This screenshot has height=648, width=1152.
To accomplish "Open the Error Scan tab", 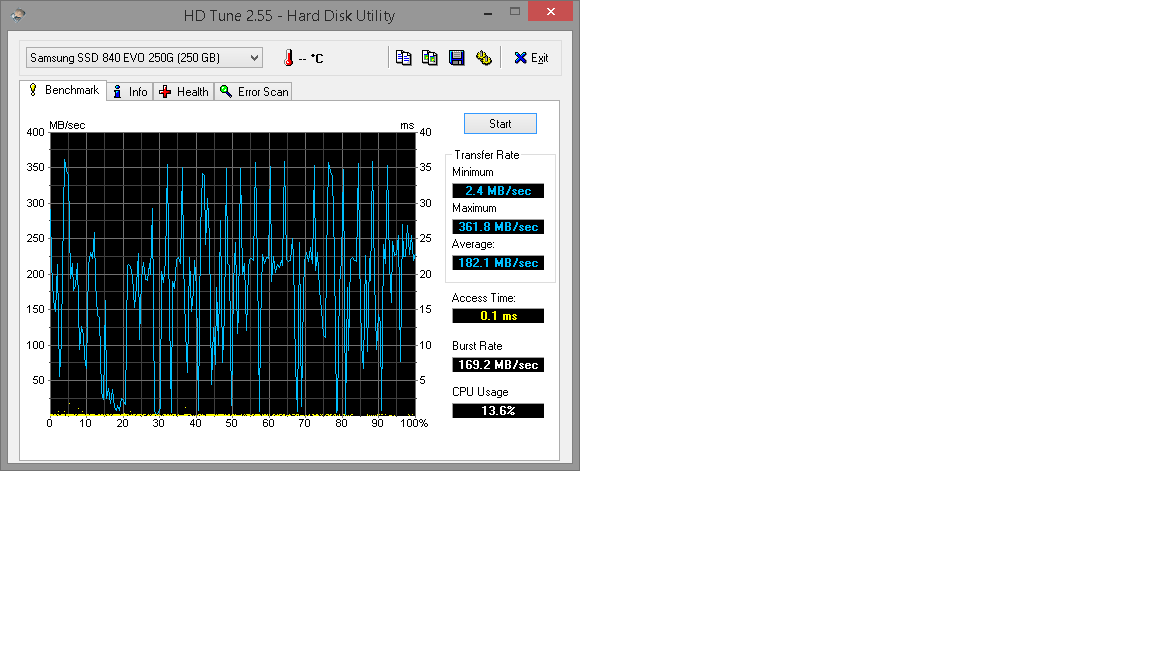I will tap(253, 92).
